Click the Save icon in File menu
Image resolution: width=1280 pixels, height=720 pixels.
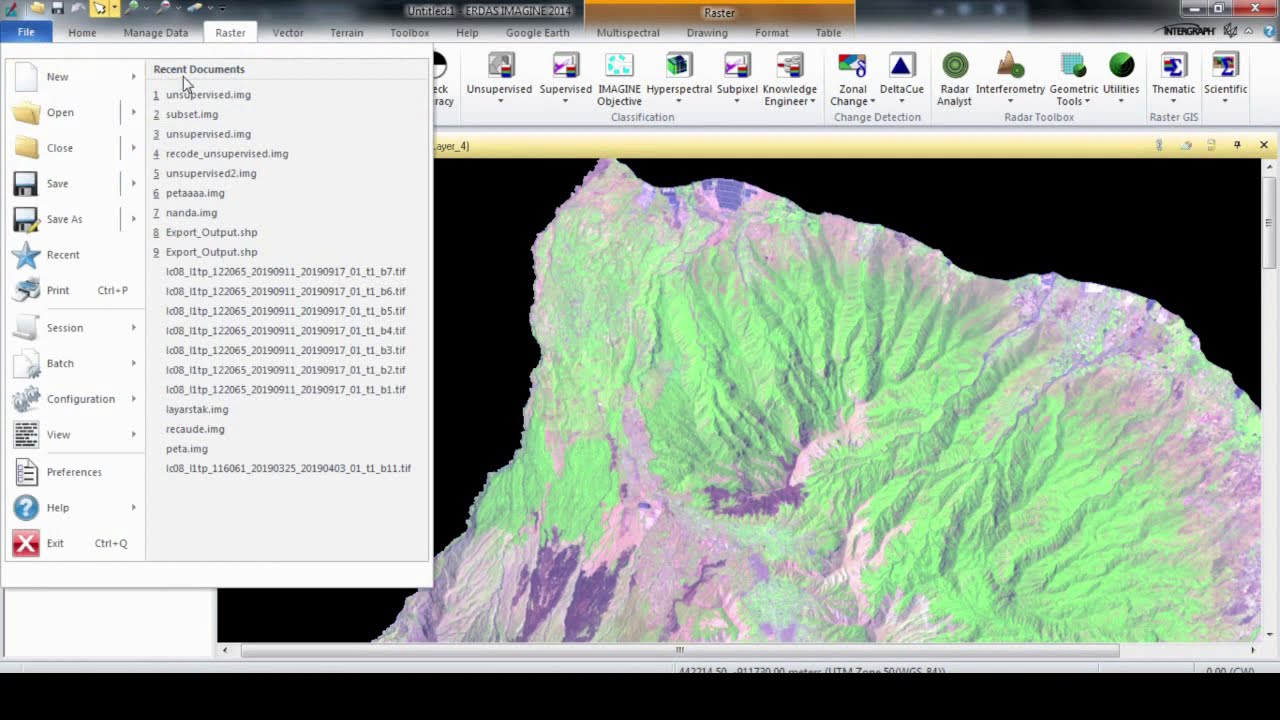tap(26, 184)
